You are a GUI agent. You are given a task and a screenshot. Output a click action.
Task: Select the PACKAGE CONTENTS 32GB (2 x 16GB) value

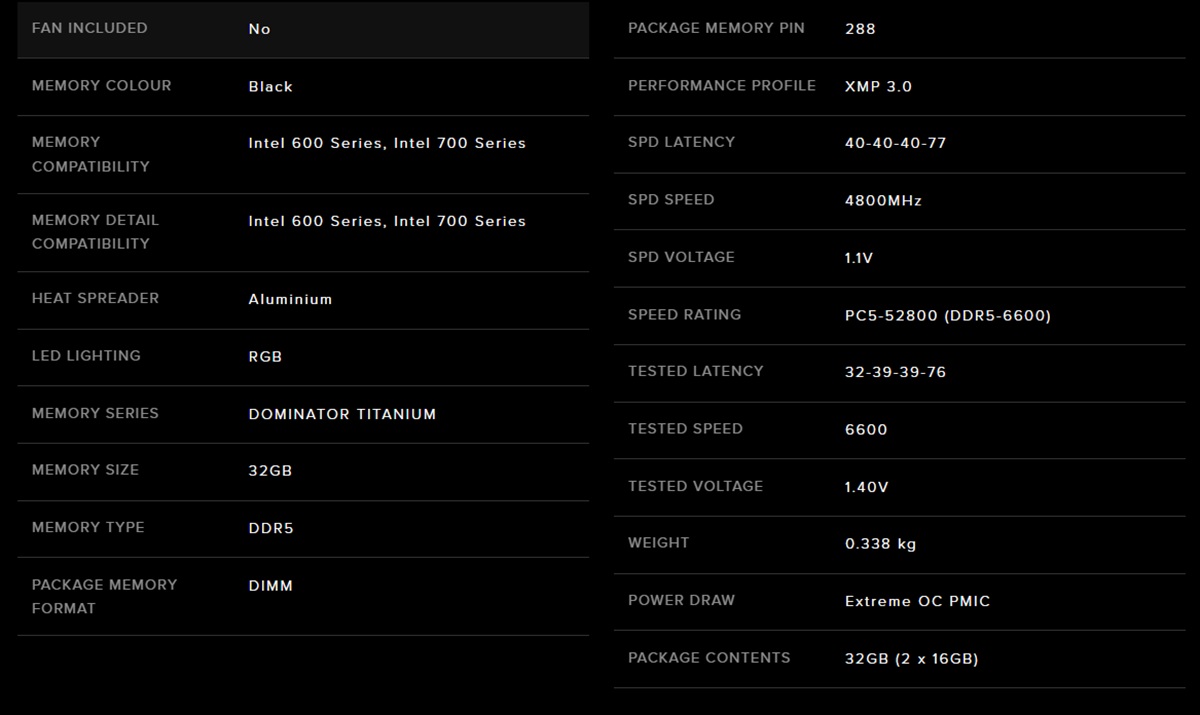[911, 659]
